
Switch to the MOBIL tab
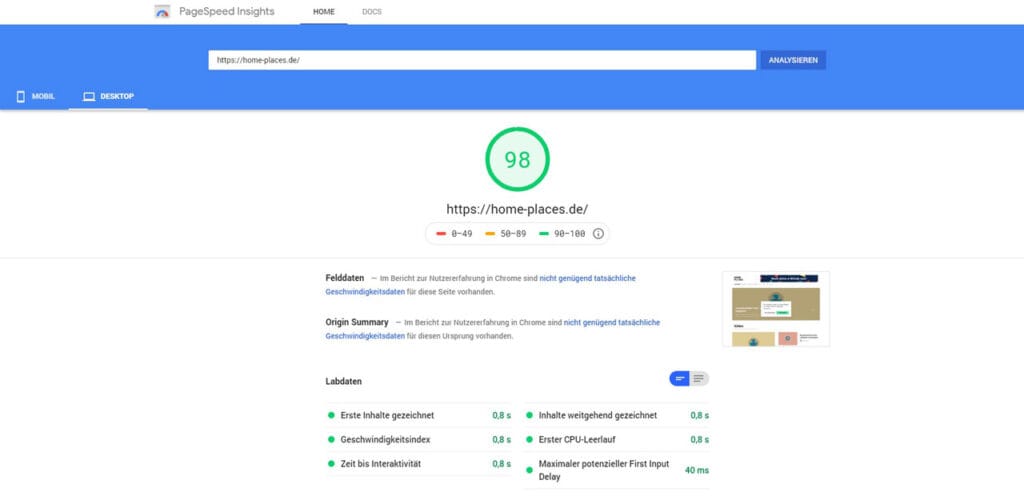click(35, 97)
